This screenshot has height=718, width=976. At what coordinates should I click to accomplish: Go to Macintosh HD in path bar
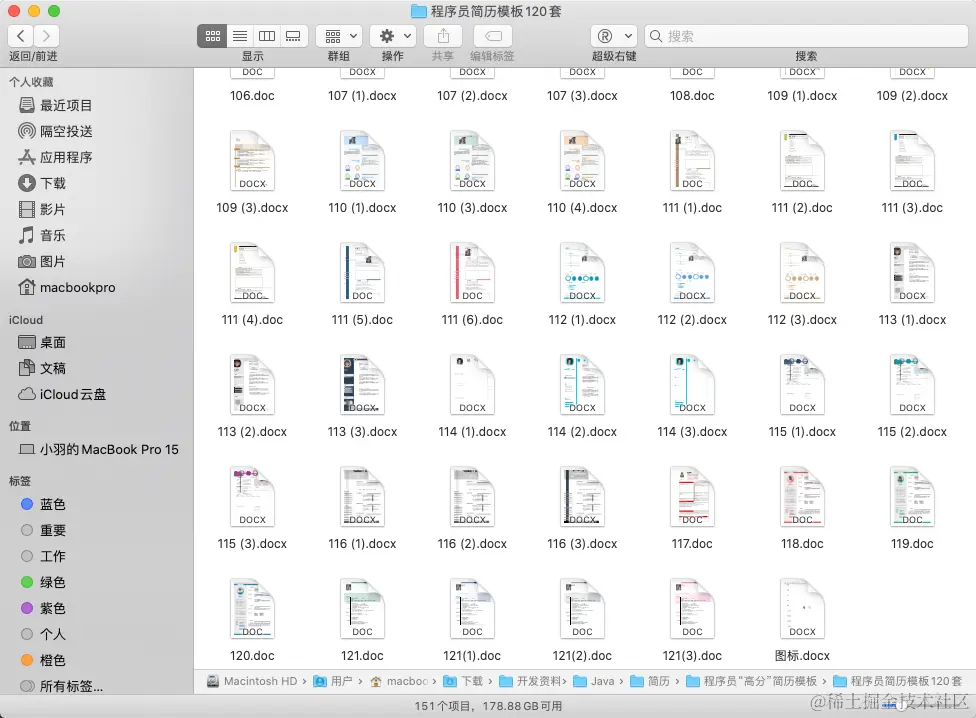pos(253,681)
